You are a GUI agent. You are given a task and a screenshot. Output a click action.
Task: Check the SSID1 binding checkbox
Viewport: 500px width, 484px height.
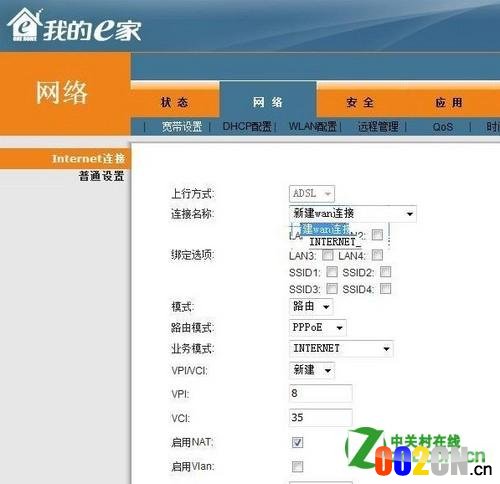pos(332,272)
